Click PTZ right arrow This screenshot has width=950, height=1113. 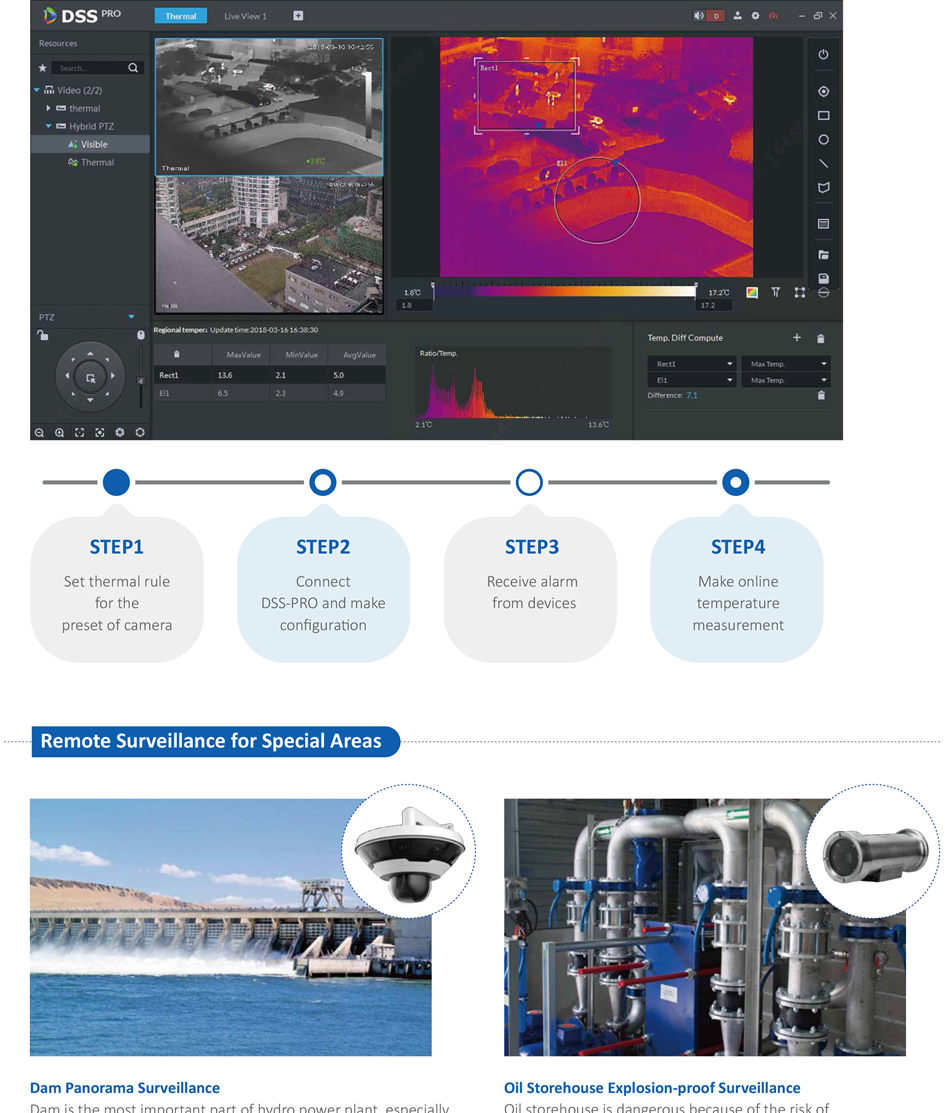(x=112, y=376)
